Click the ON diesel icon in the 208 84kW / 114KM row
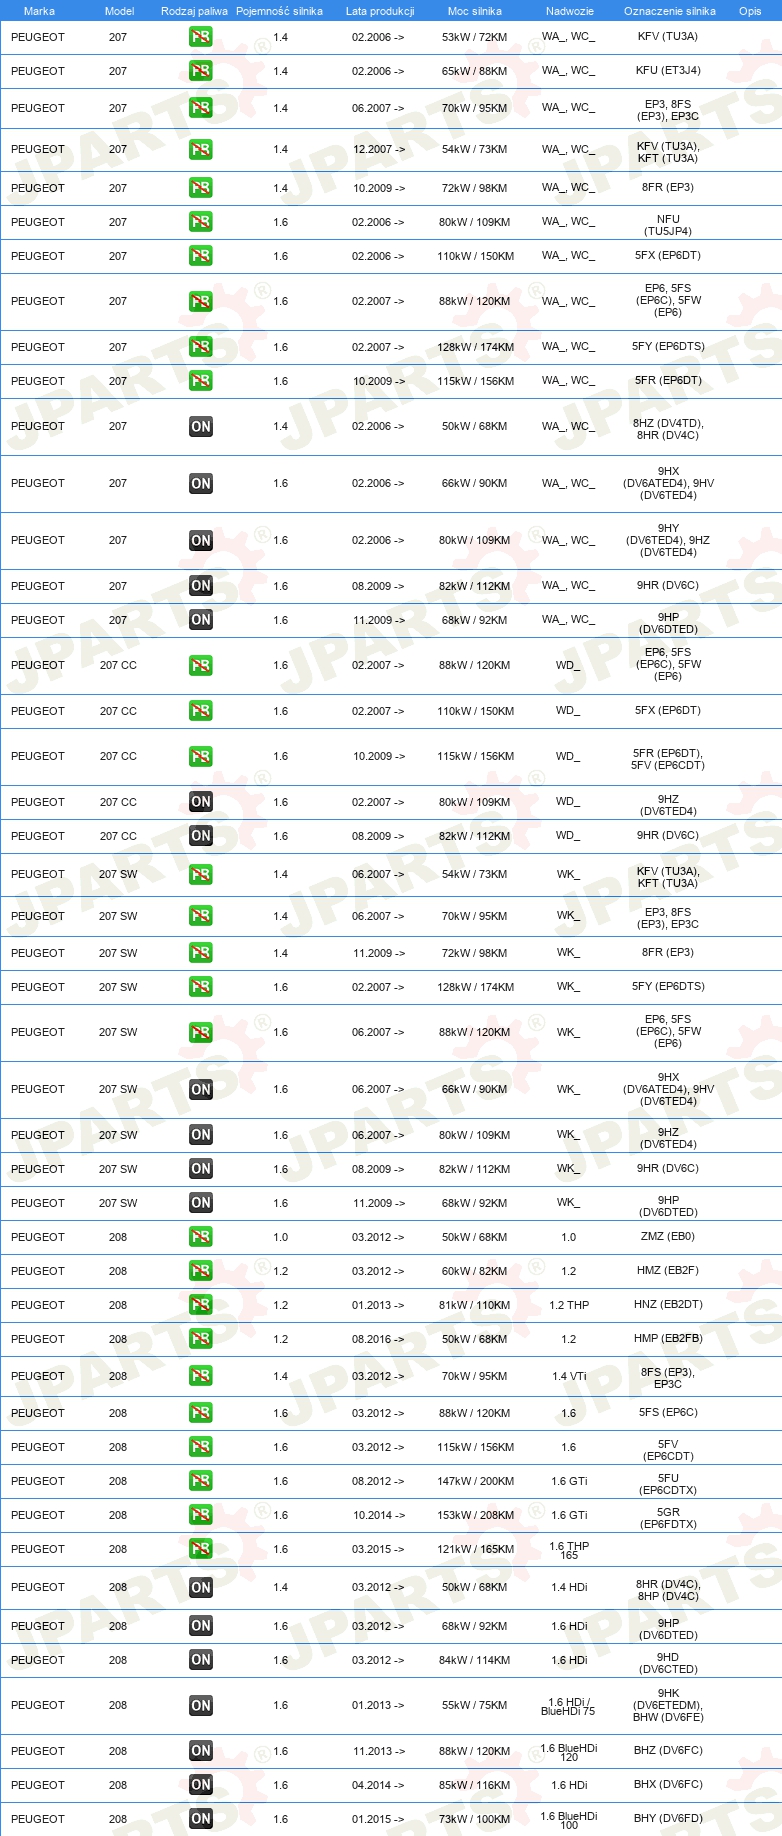The image size is (782, 1836). point(201,1660)
